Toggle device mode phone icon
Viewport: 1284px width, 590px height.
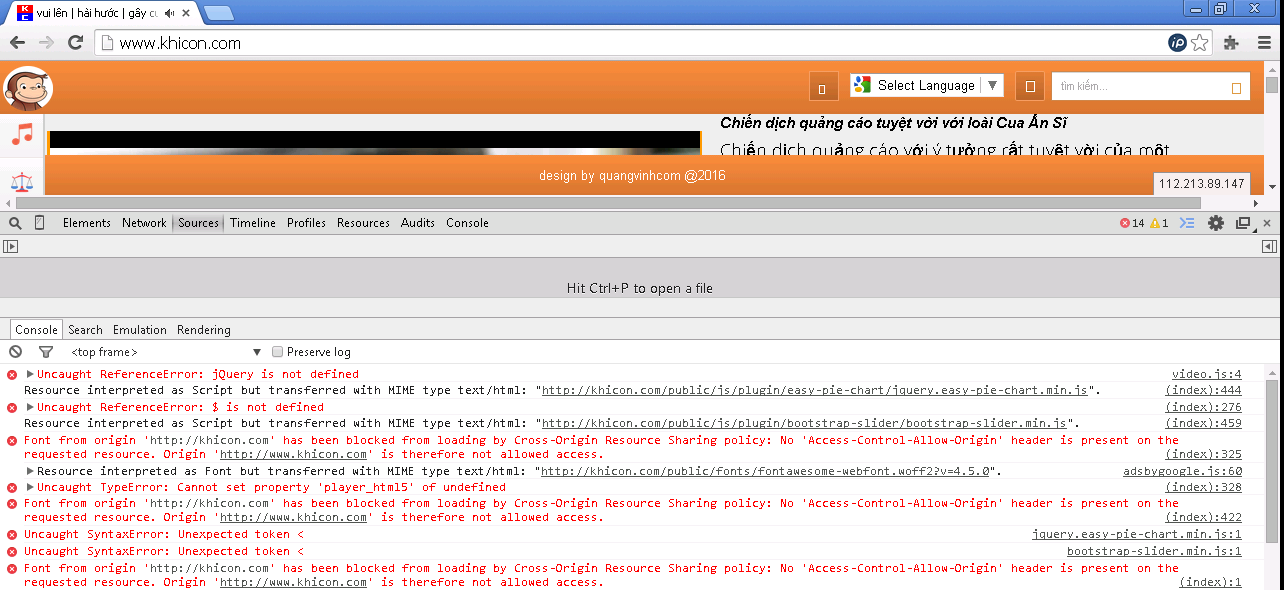click(x=39, y=223)
